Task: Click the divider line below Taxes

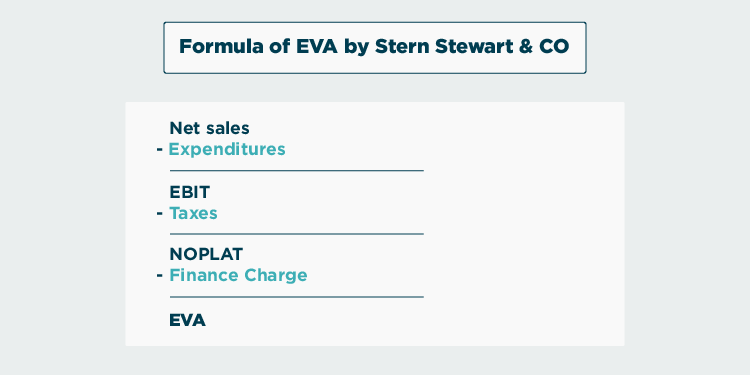Action: click(x=297, y=234)
